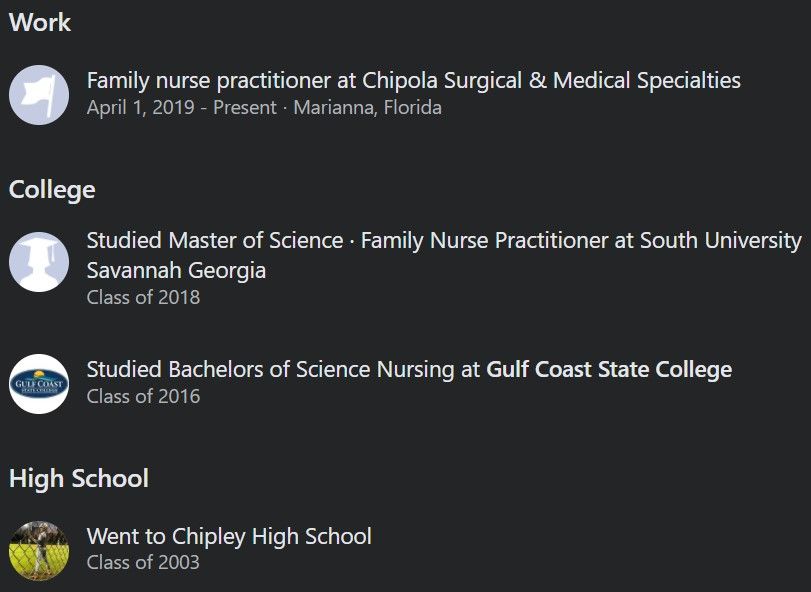The height and width of the screenshot is (592, 811).
Task: Click the Class of 2016 text
Action: (143, 397)
